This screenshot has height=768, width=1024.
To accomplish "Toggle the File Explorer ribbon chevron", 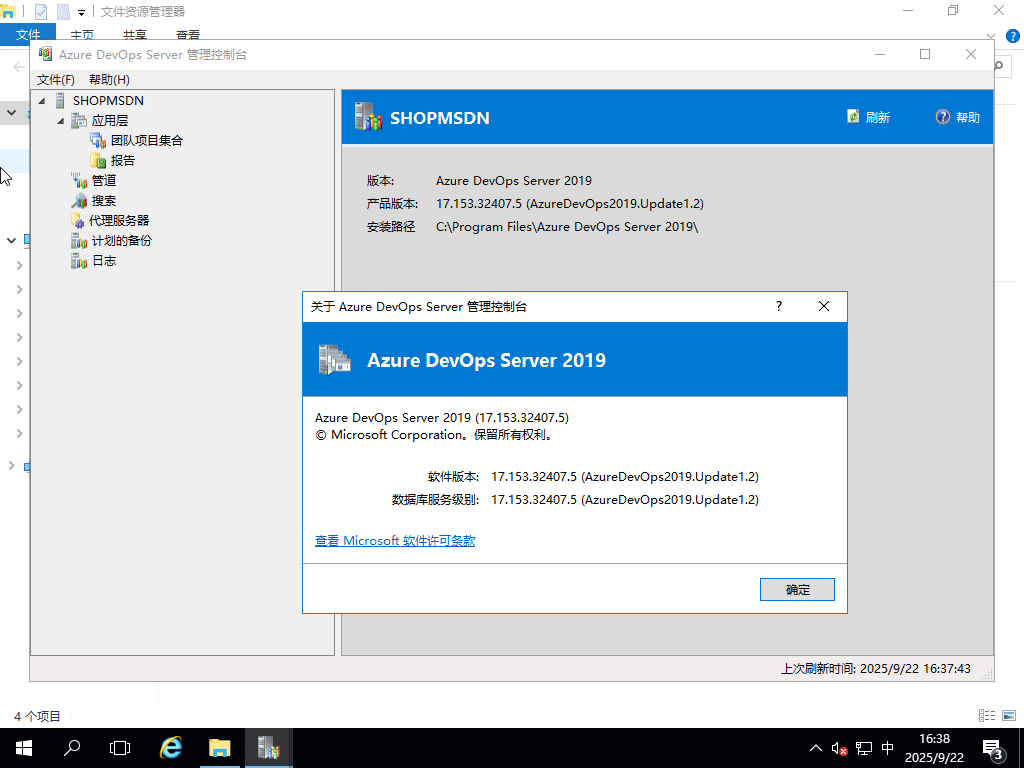I will tap(991, 36).
